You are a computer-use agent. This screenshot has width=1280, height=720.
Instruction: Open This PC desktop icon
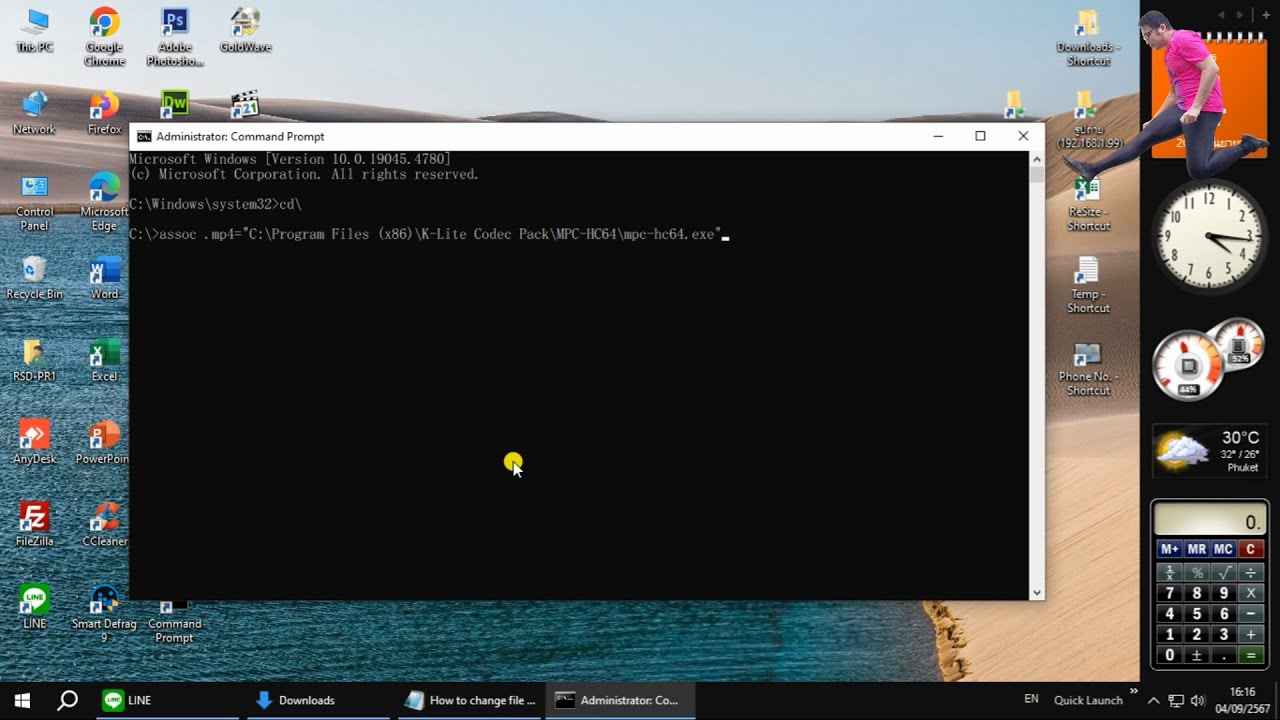tap(34, 30)
